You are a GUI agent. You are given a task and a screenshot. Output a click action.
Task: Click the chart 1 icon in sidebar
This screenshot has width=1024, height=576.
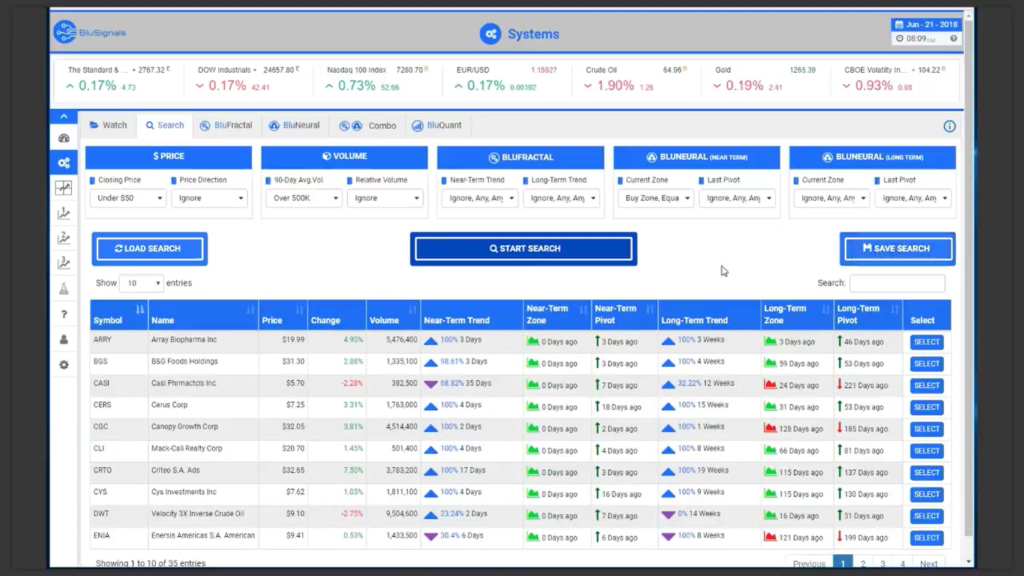pyautogui.click(x=64, y=213)
